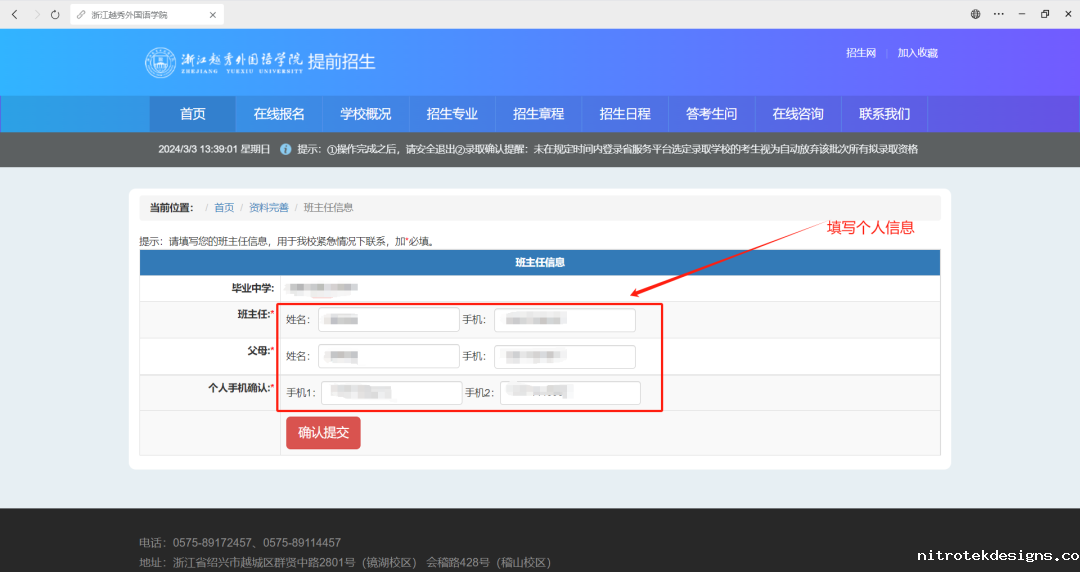Click the 资料完善 breadcrumb link
The image size is (1080, 572).
(269, 207)
